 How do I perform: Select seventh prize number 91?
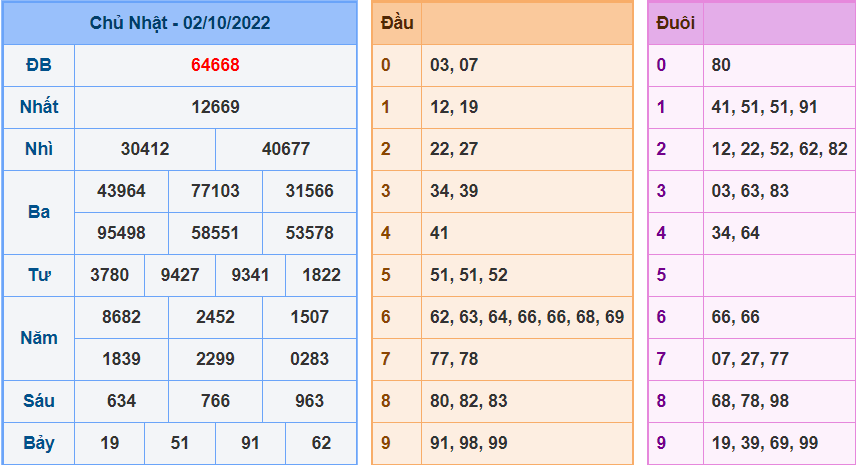(x=250, y=443)
